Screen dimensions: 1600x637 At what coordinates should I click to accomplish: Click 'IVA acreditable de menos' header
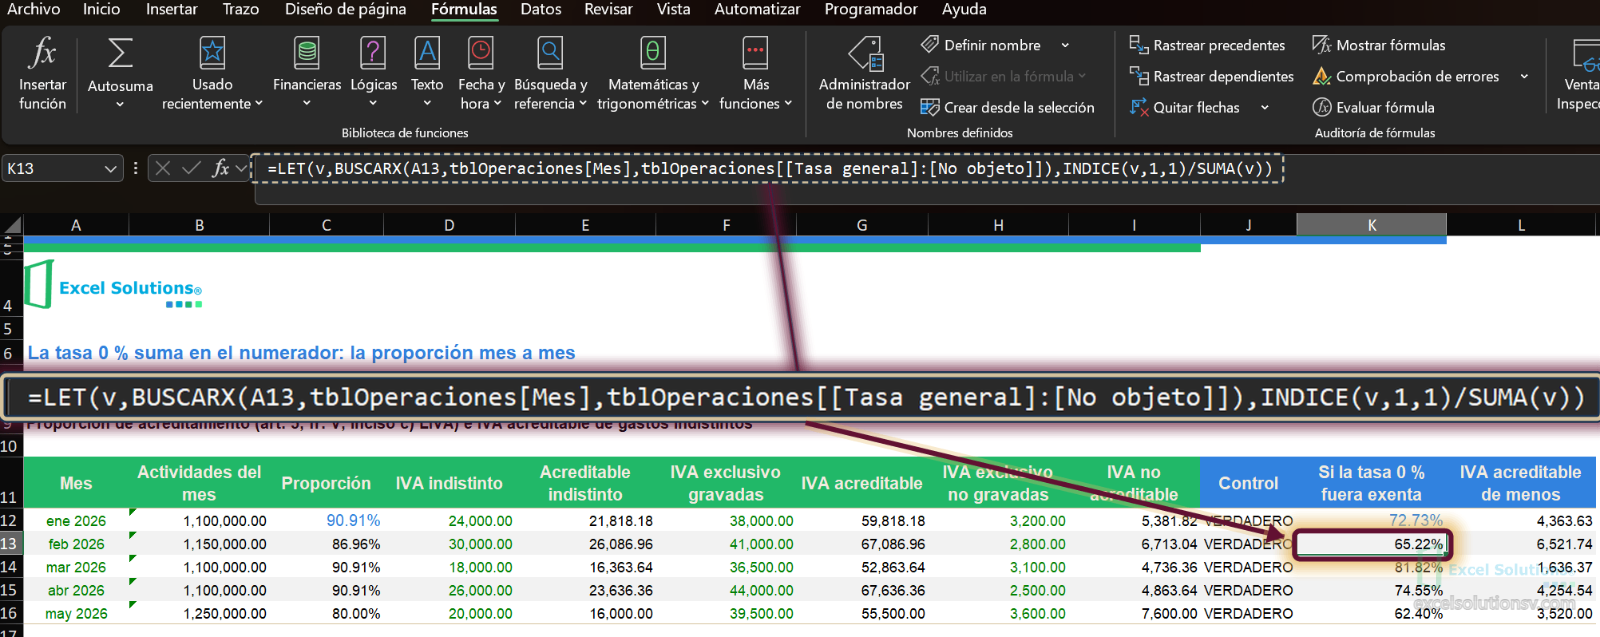tap(1520, 483)
